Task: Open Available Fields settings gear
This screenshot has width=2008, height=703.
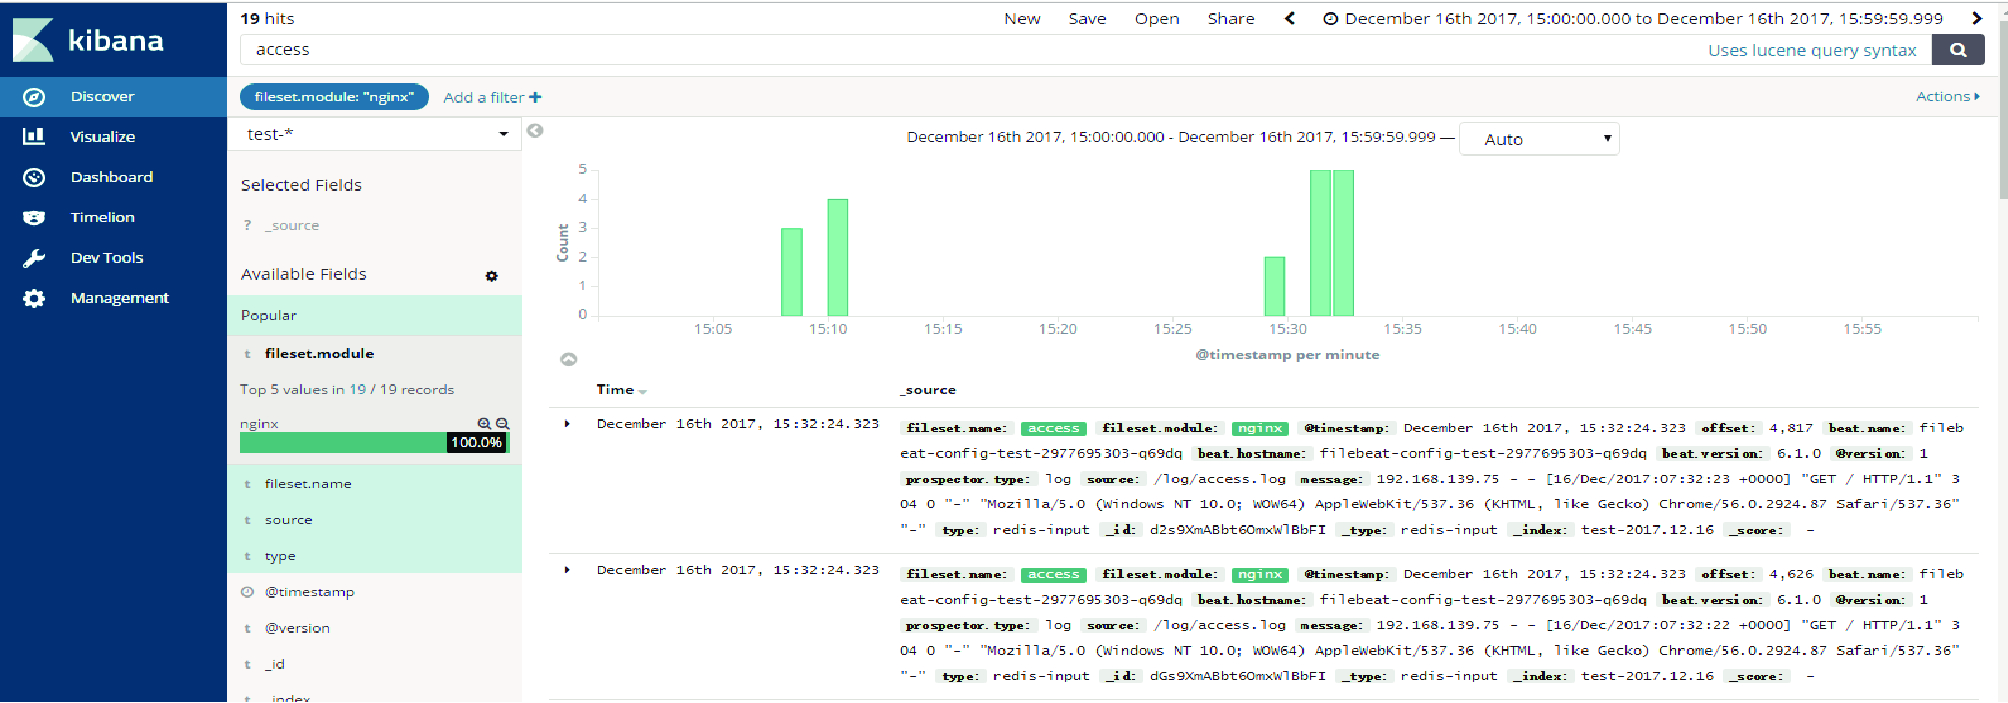Action: pyautogui.click(x=491, y=276)
